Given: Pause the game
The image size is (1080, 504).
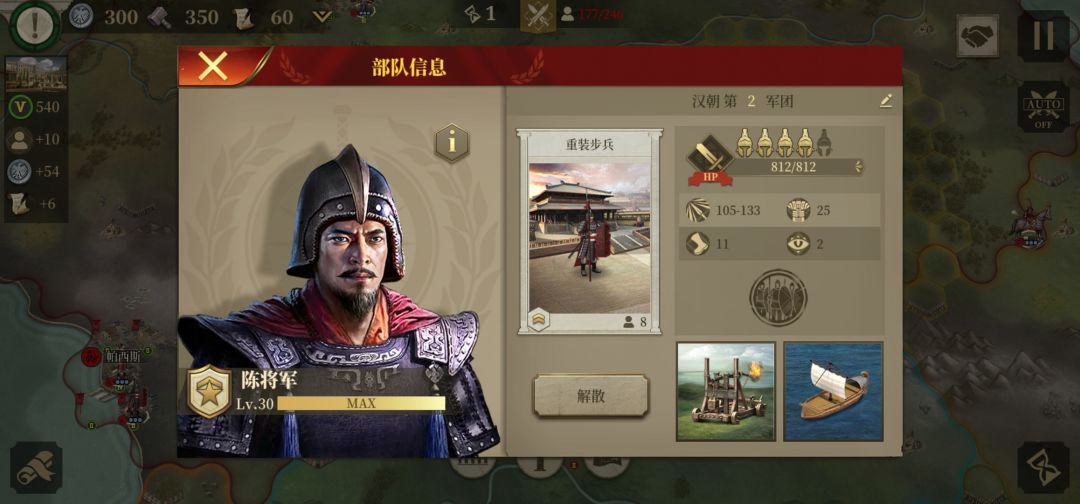Looking at the screenshot, I should tap(1043, 36).
